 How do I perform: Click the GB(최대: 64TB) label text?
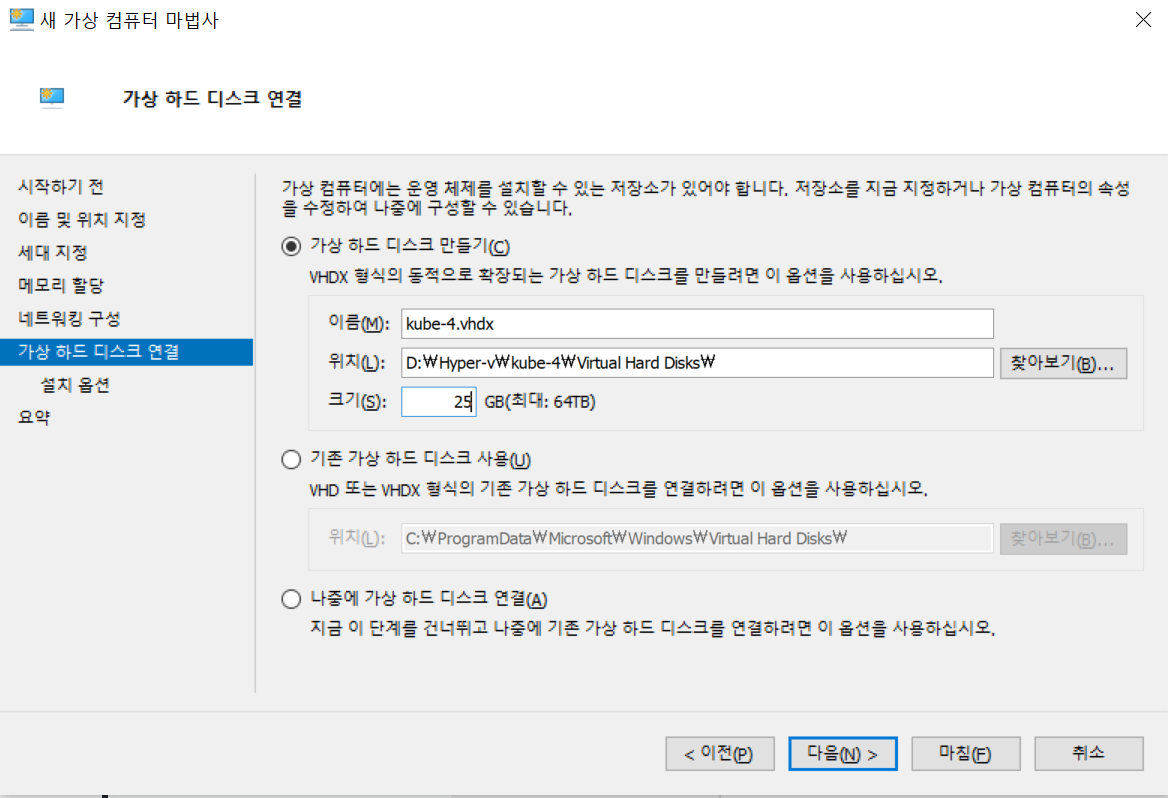(540, 402)
